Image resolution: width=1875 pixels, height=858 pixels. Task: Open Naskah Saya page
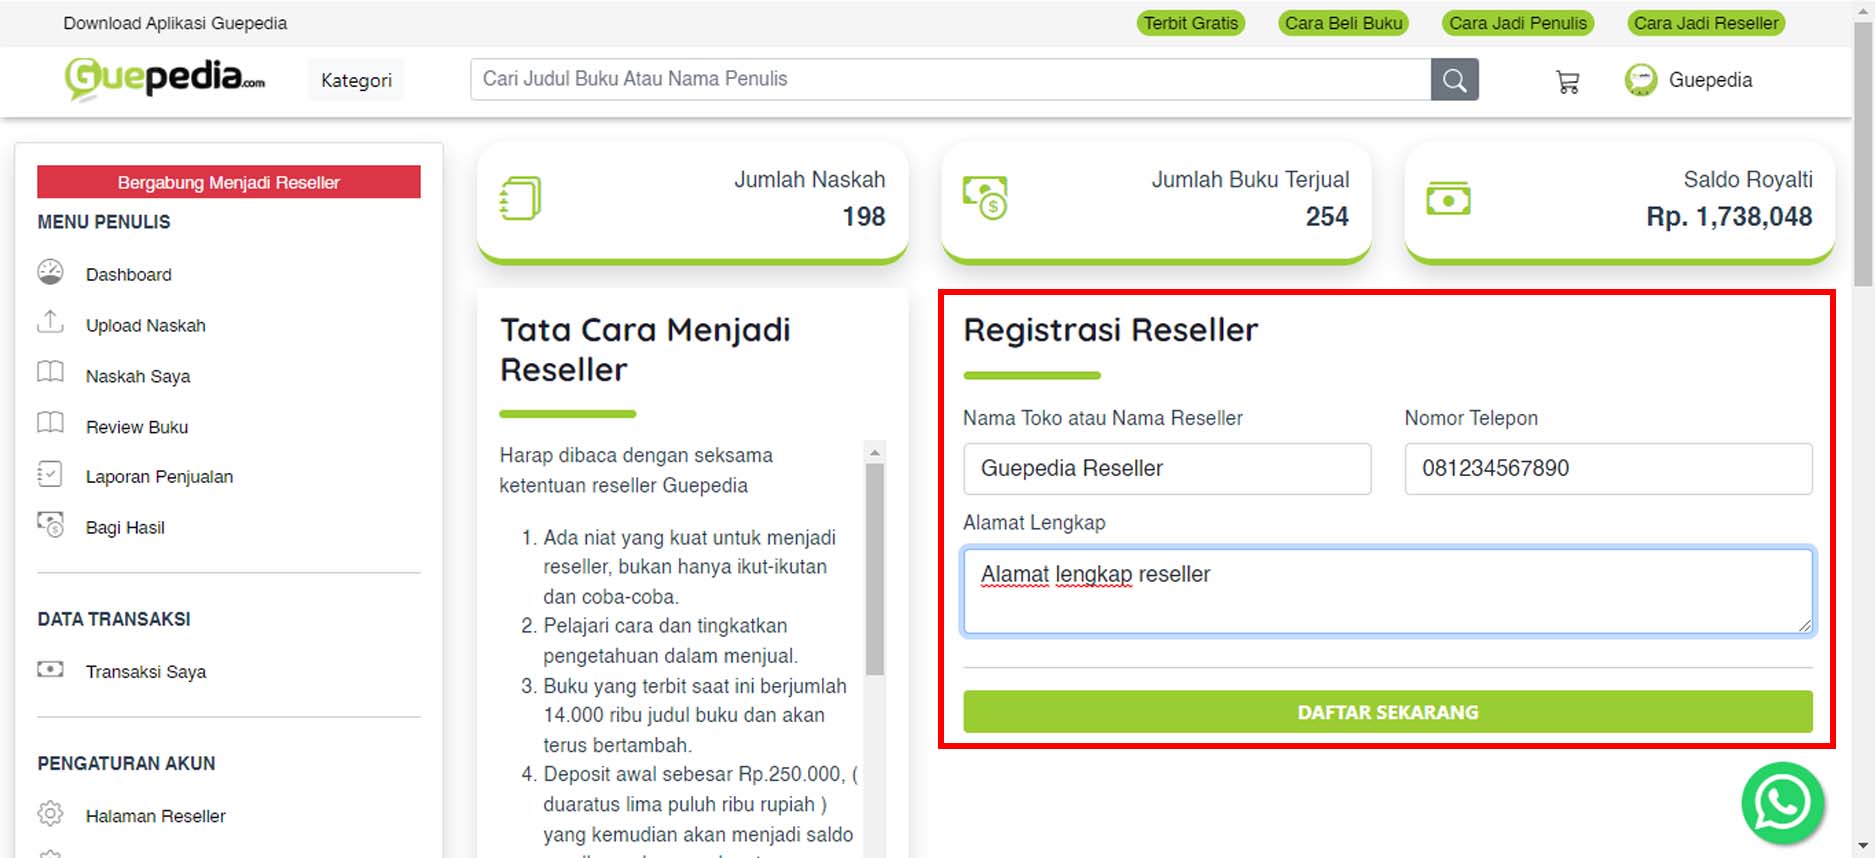click(x=138, y=376)
